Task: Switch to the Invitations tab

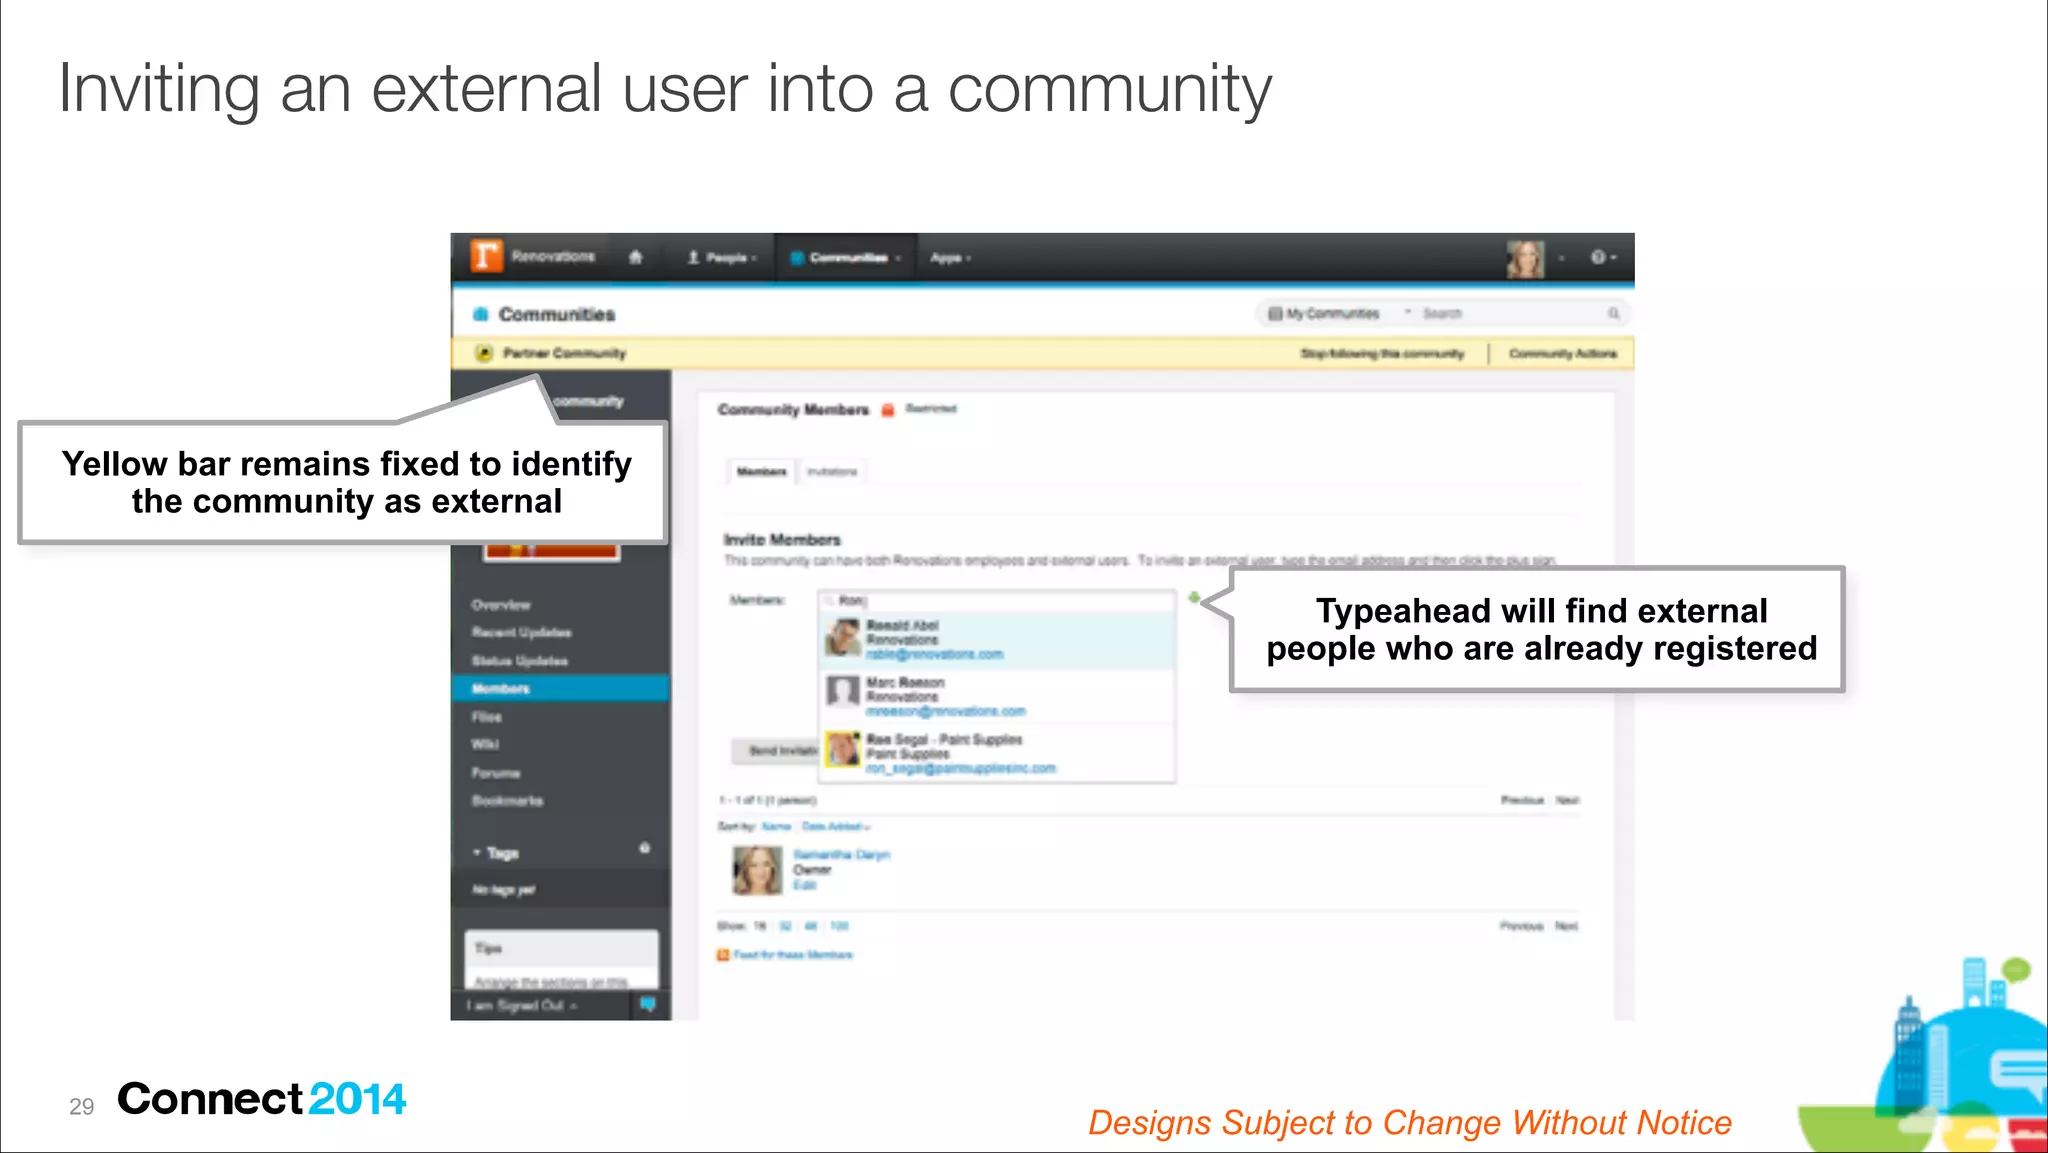Action: pyautogui.click(x=832, y=471)
